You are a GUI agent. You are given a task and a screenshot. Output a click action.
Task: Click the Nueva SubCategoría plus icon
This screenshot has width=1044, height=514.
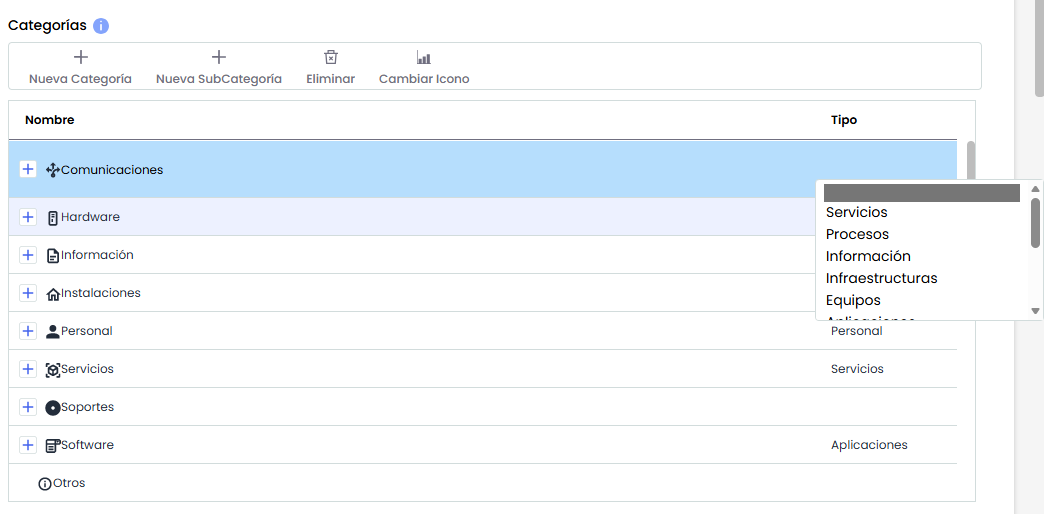219,58
